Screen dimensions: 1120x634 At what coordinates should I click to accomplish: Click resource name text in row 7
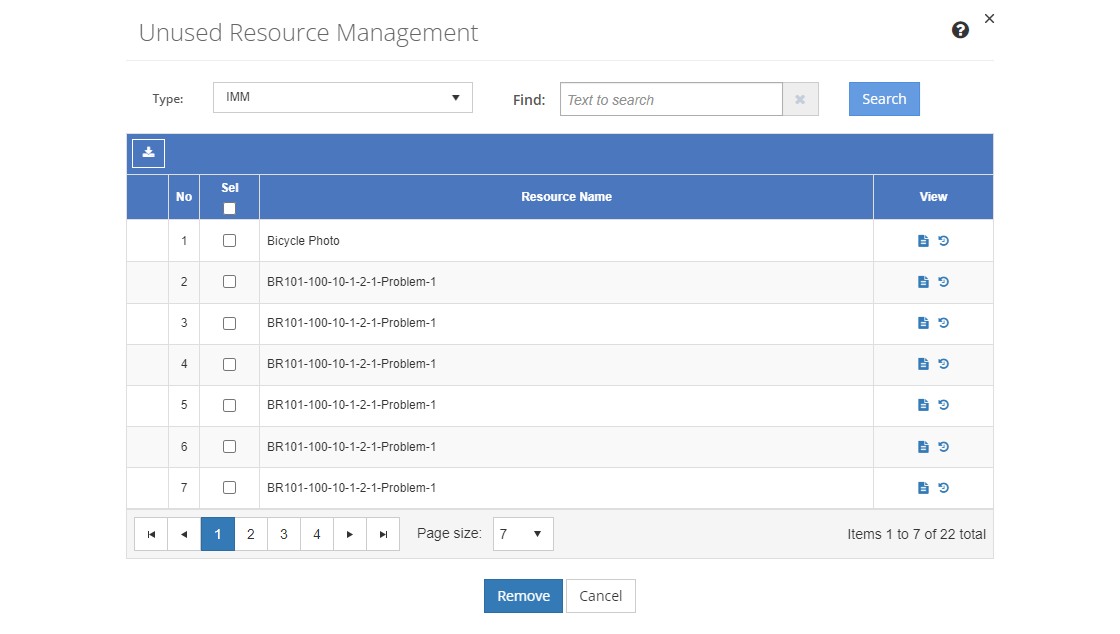(351, 488)
